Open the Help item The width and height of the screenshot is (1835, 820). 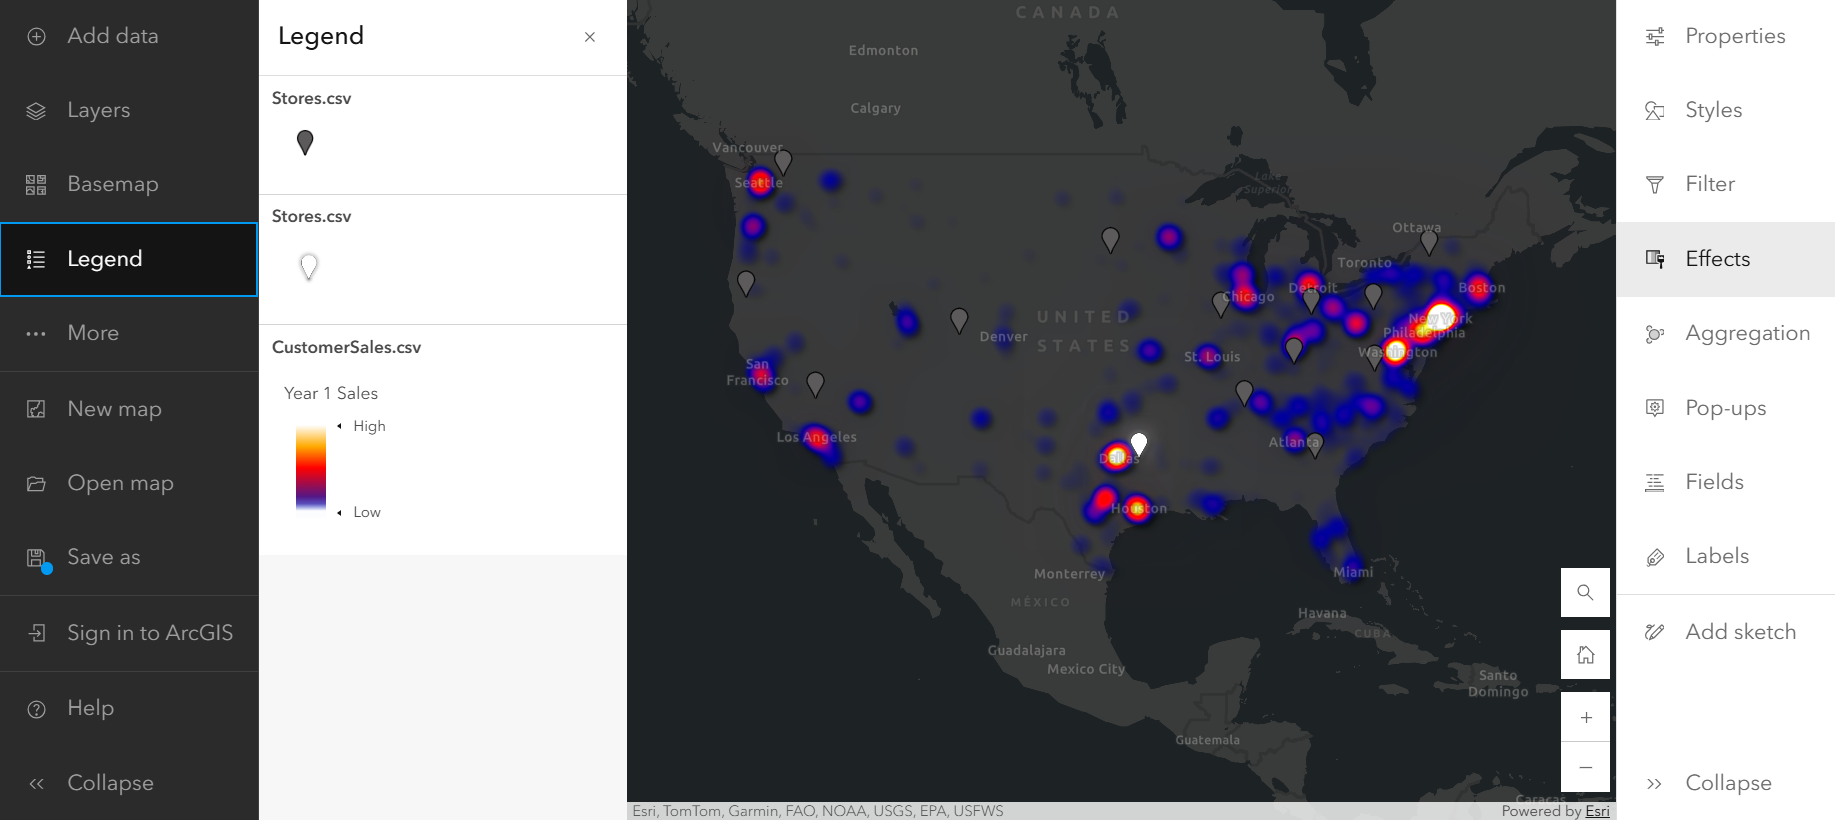[x=129, y=708]
